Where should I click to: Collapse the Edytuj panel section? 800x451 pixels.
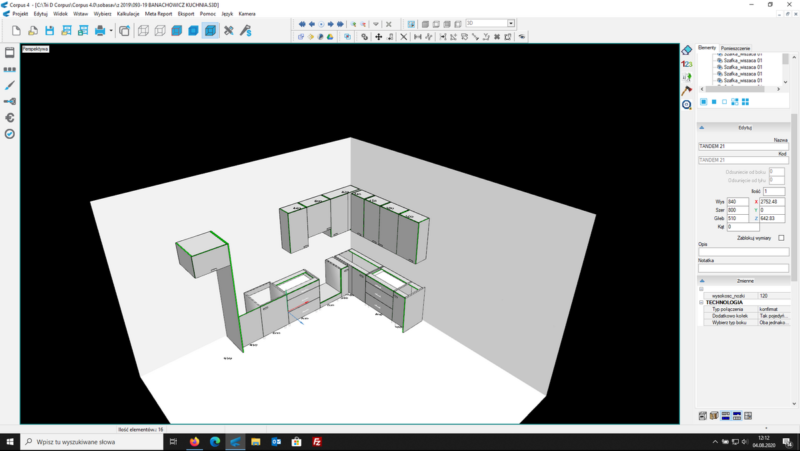pos(703,128)
